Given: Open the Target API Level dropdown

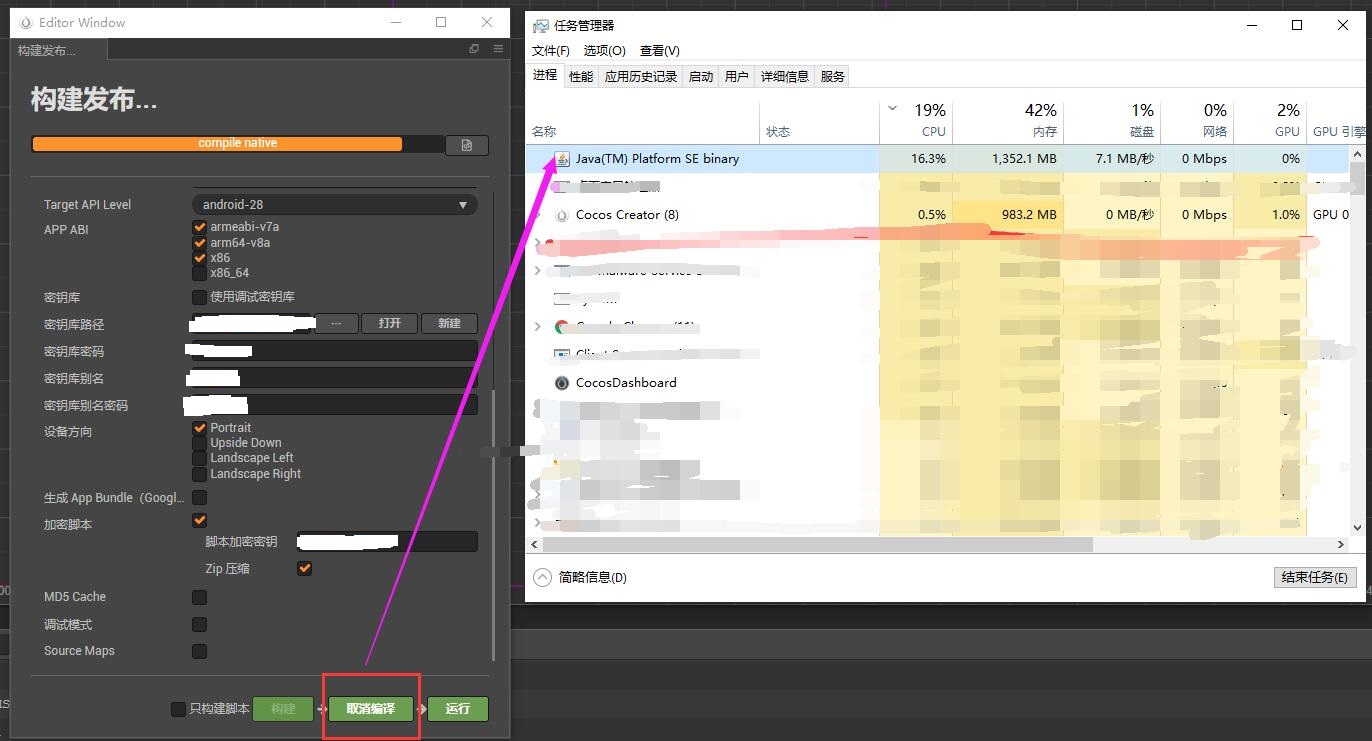Looking at the screenshot, I should [334, 204].
